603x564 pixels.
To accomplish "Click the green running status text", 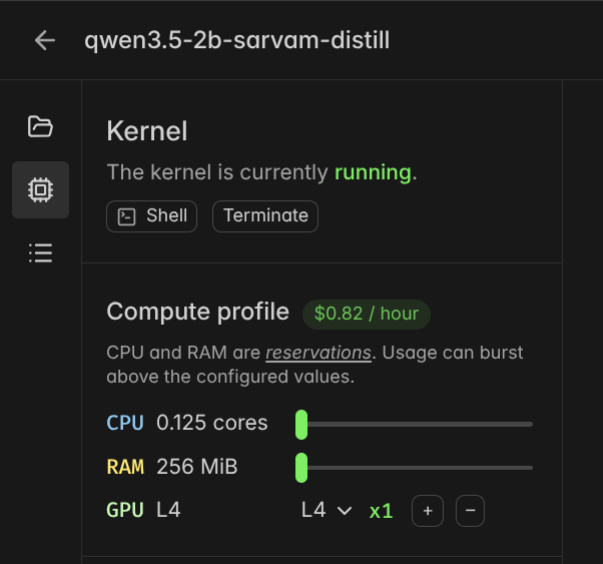I will tap(373, 172).
